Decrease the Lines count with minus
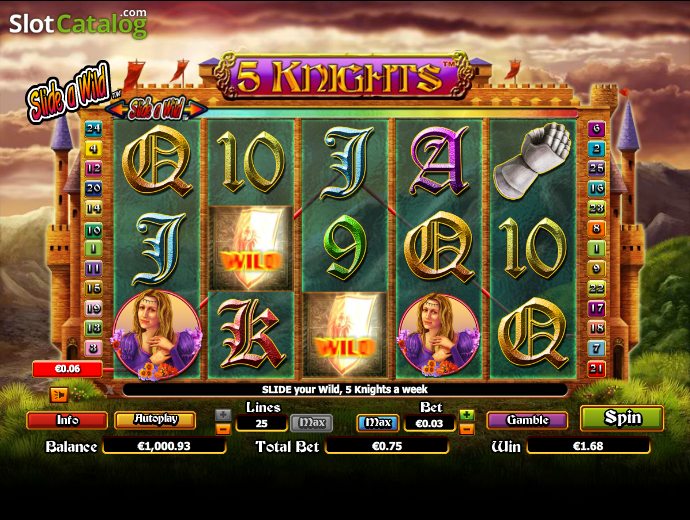Viewport: 690px width, 520px height. [223, 428]
